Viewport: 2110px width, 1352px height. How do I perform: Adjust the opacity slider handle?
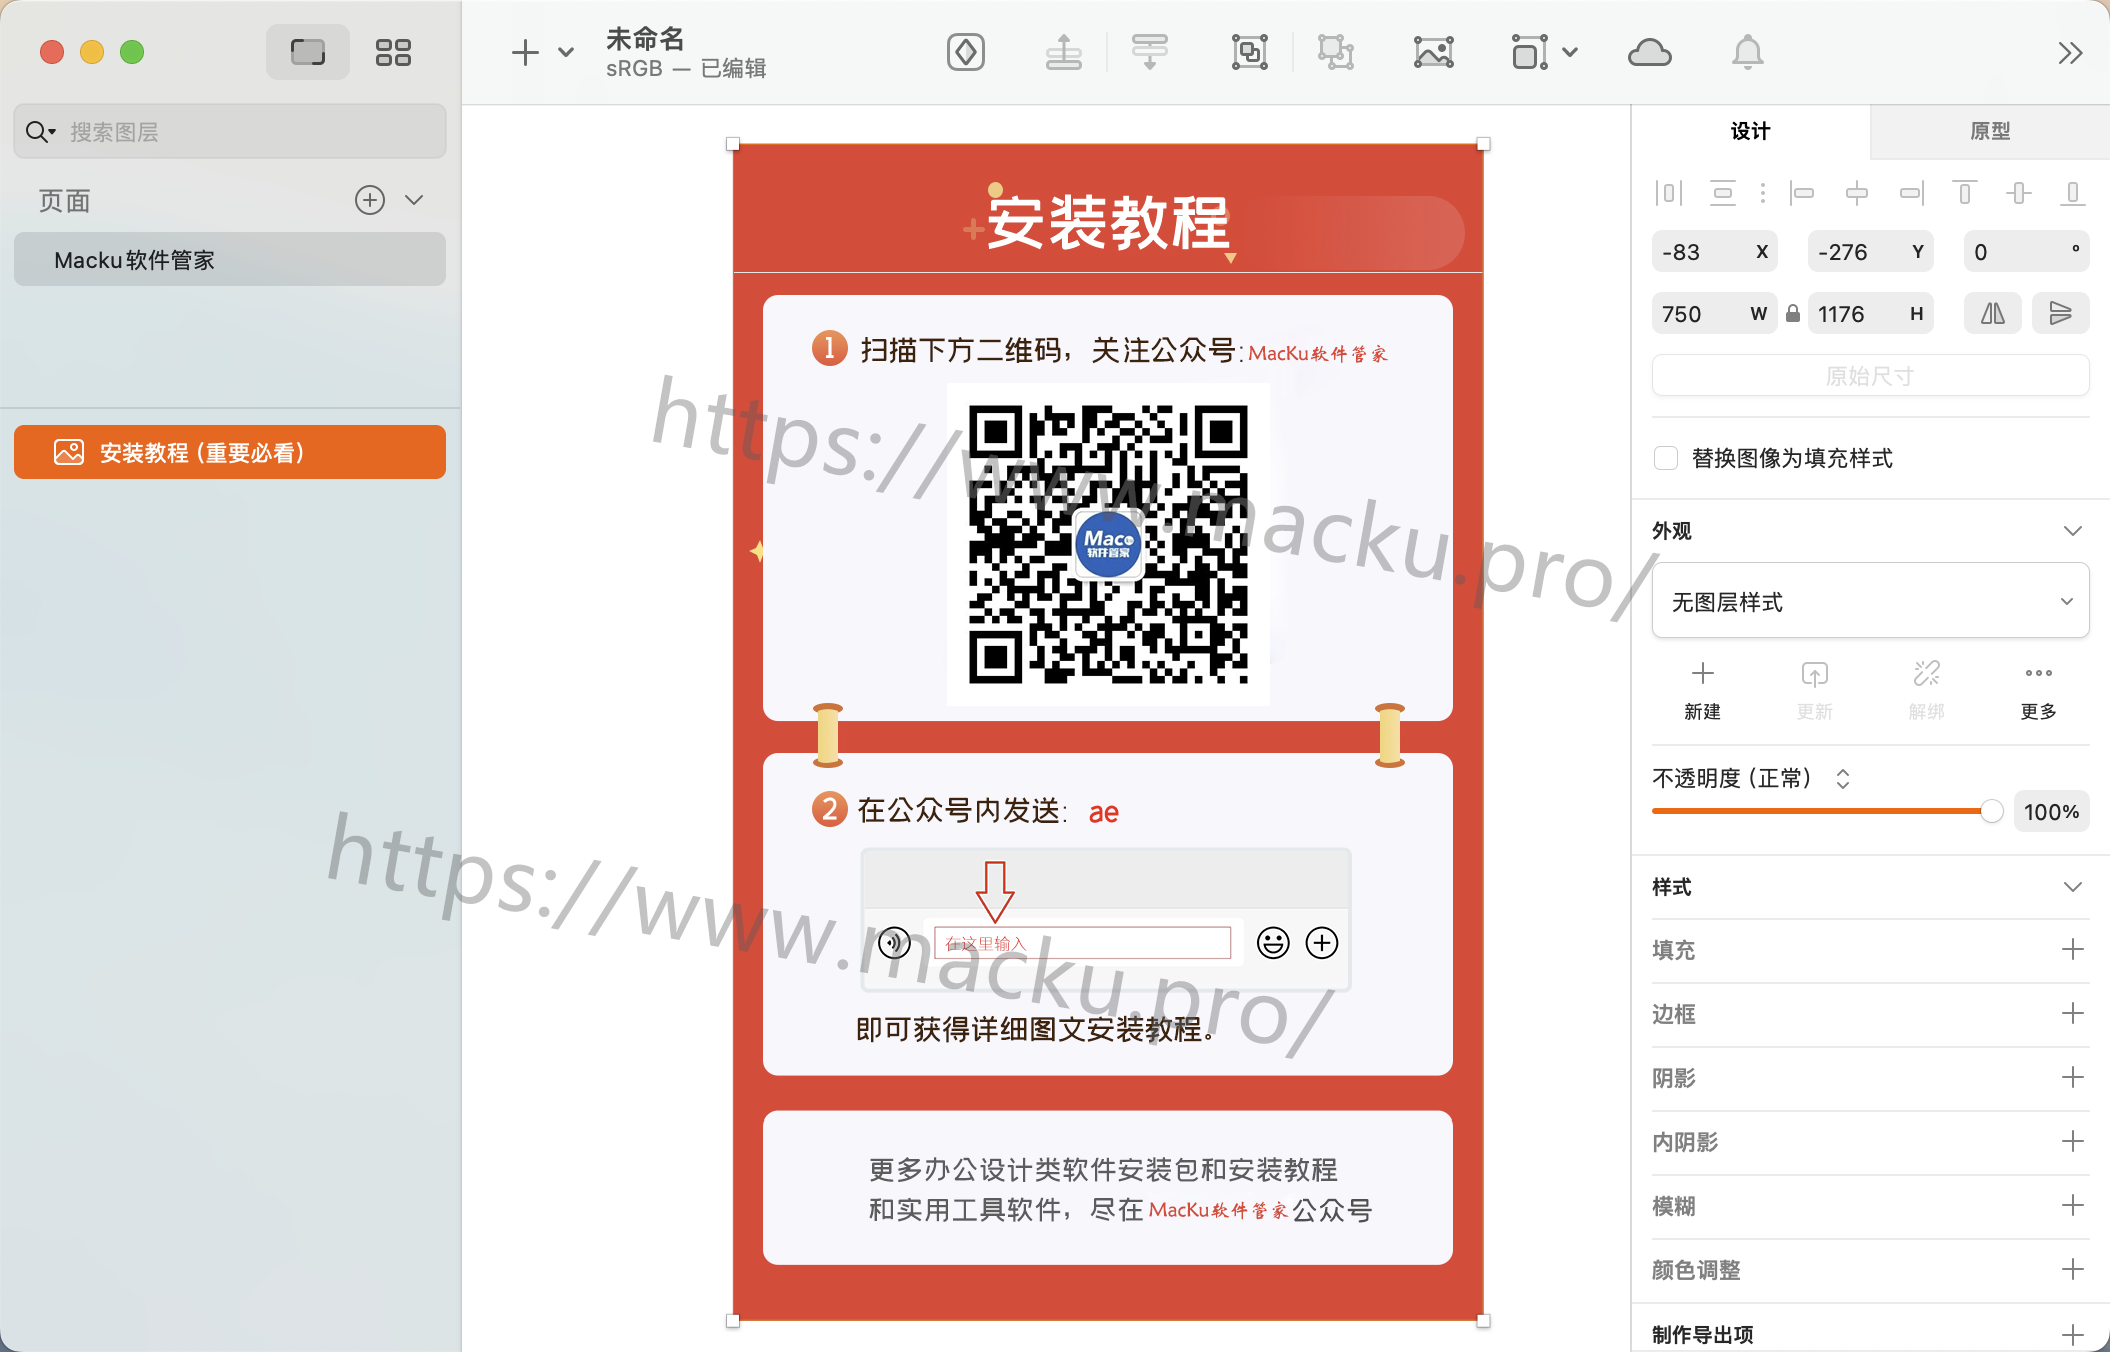coord(1991,811)
